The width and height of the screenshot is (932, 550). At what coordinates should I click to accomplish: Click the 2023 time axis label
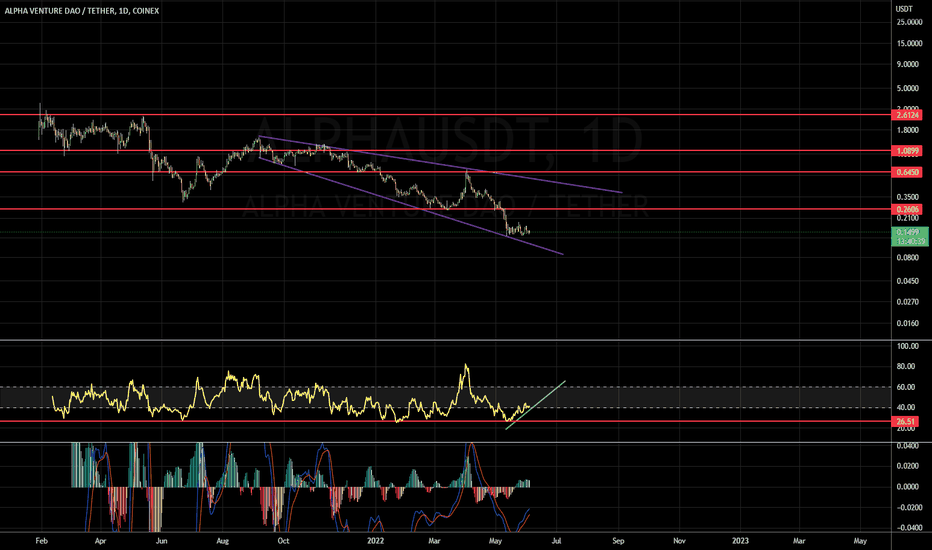coord(740,541)
